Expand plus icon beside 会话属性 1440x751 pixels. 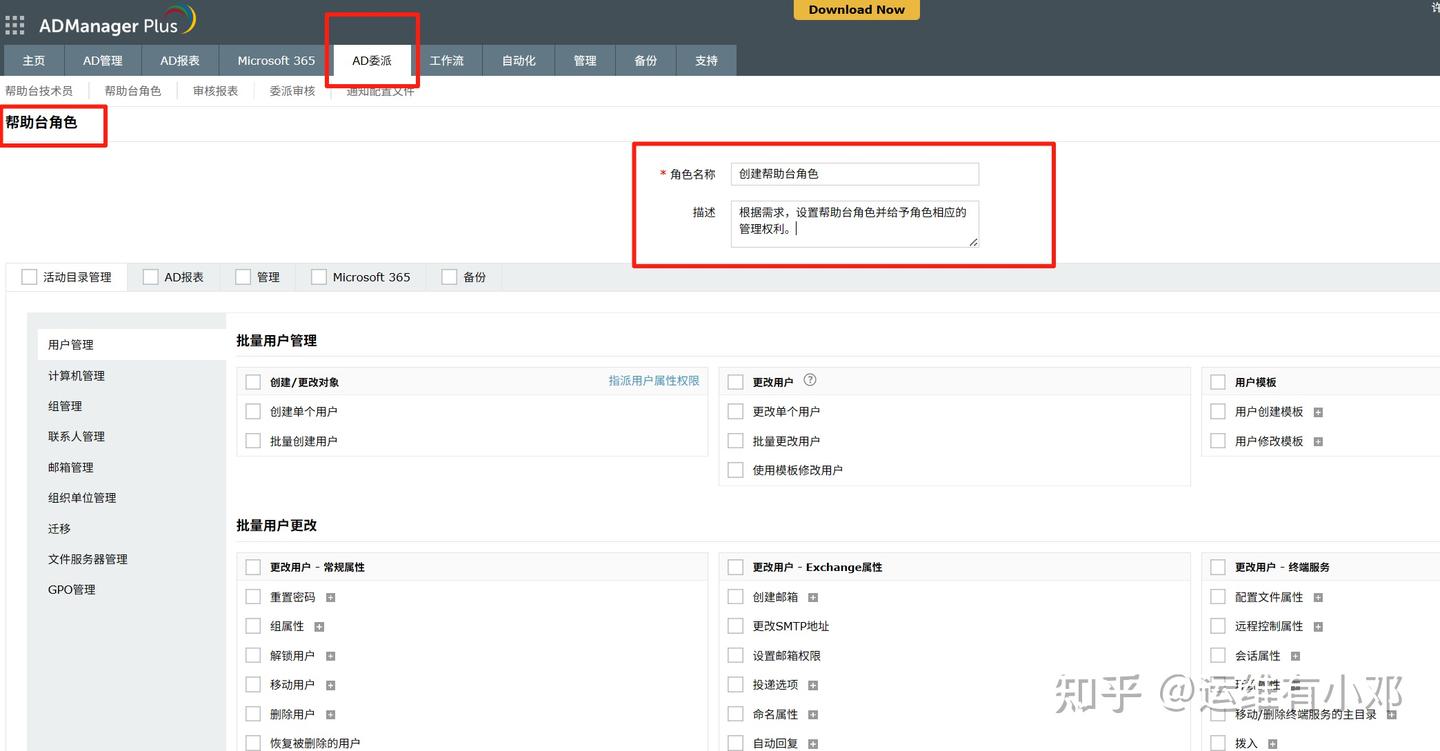[x=1295, y=656]
